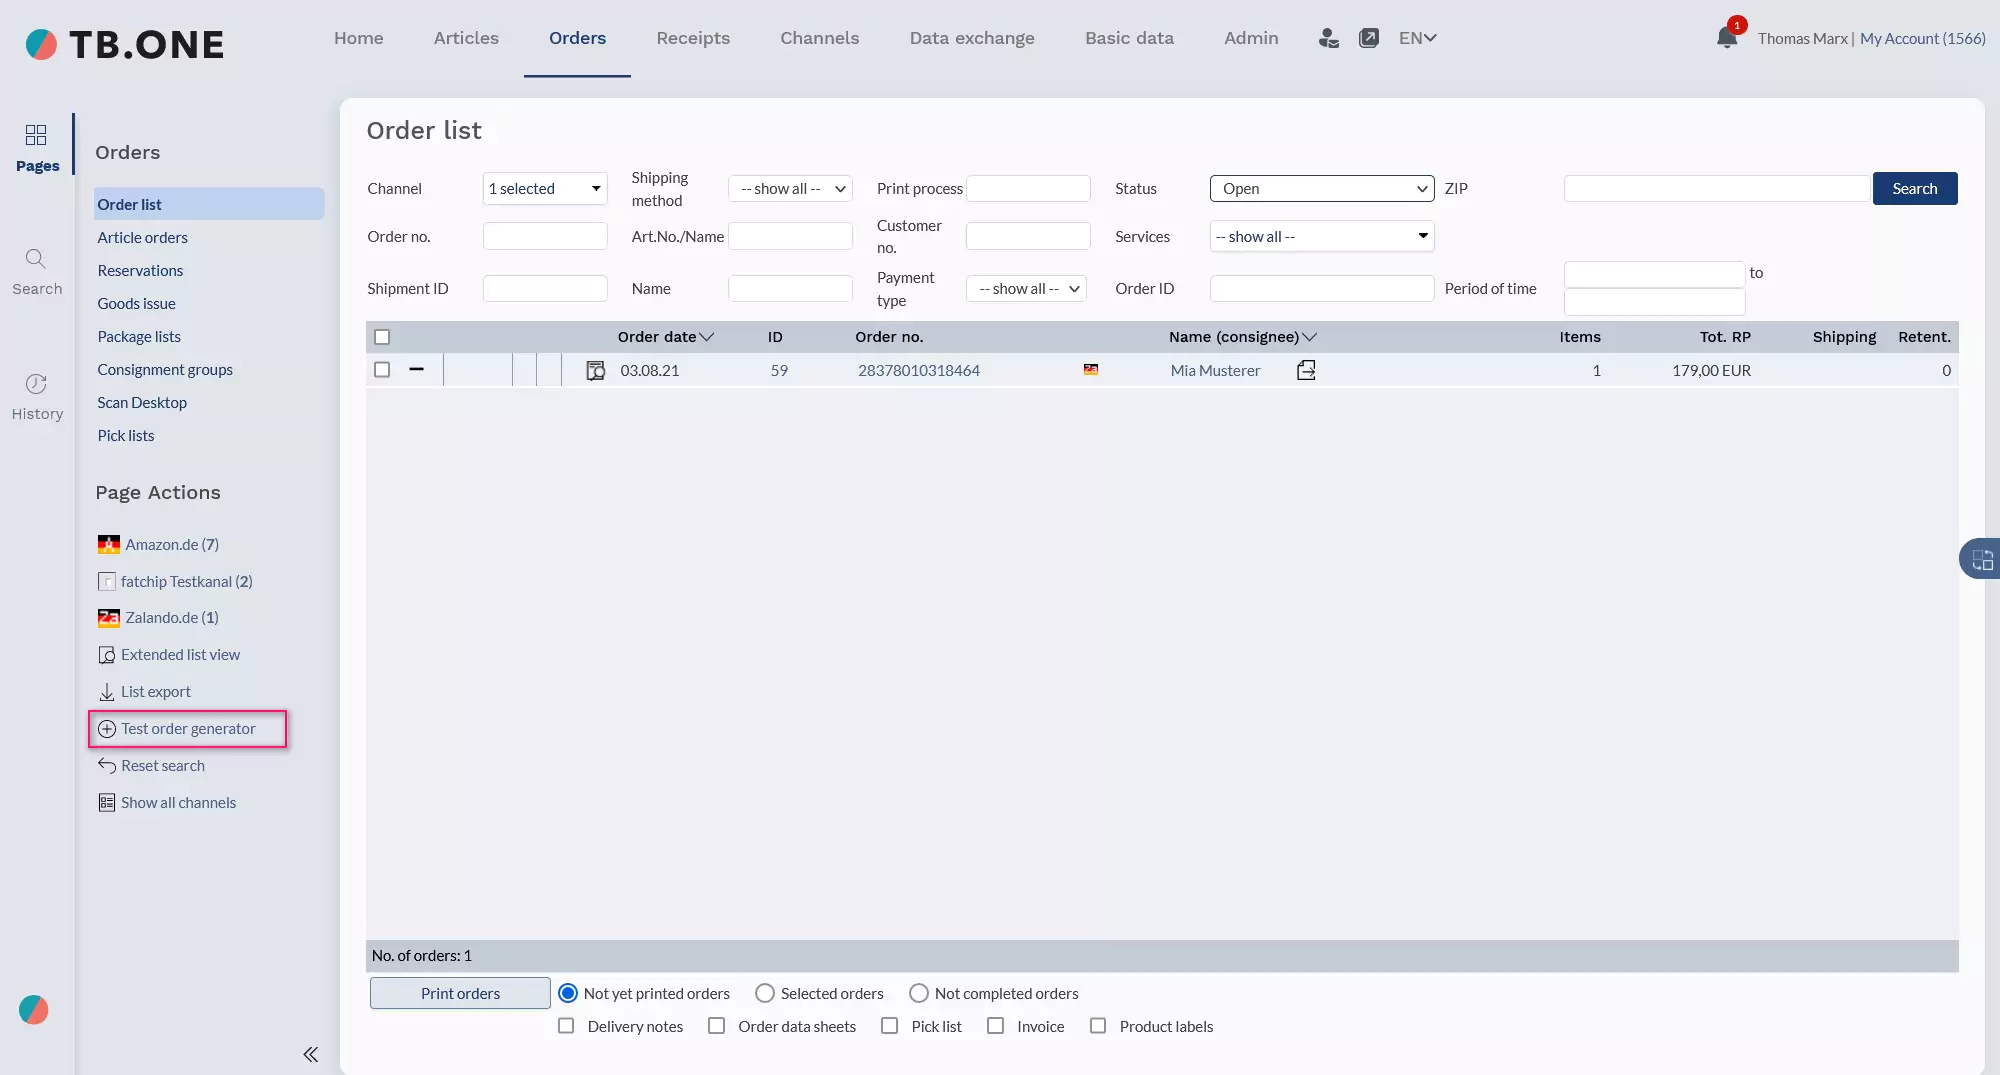Image resolution: width=2000 pixels, height=1075 pixels.
Task: Open Goods issue in sidebar
Action: (136, 304)
